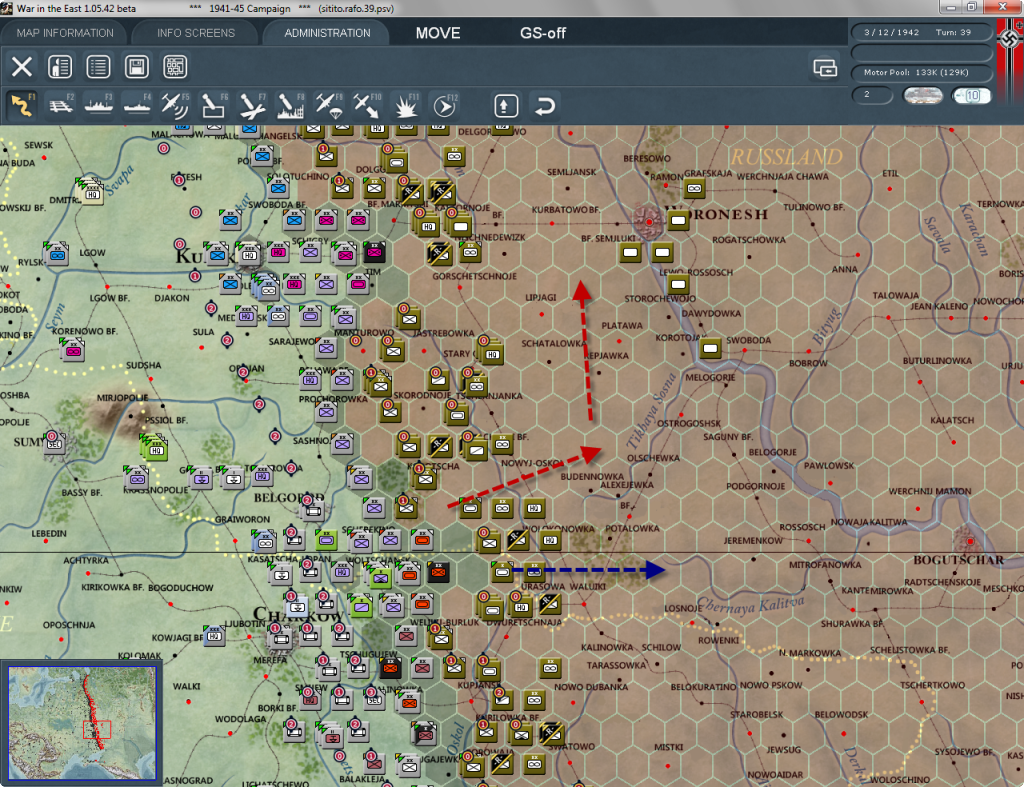Select Soviet unit at LEWO ROSSOSCH

(x=679, y=284)
